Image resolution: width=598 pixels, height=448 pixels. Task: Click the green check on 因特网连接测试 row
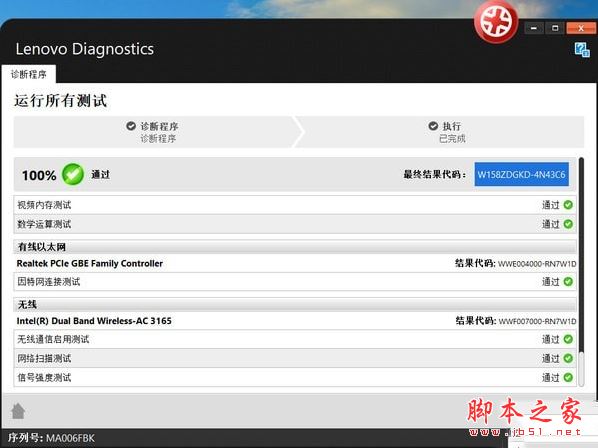(568, 281)
